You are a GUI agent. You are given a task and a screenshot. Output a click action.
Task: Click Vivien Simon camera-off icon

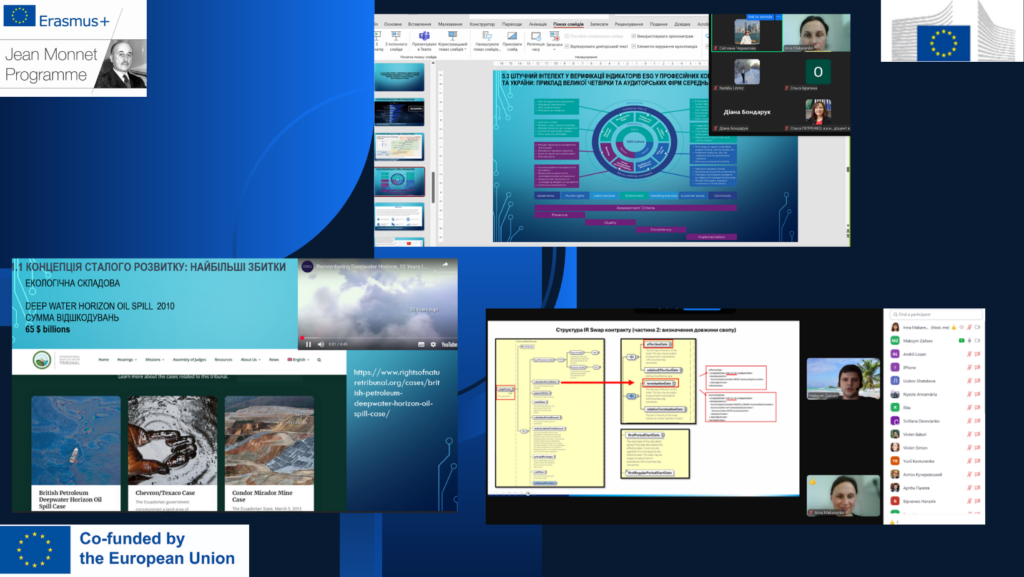[977, 448]
